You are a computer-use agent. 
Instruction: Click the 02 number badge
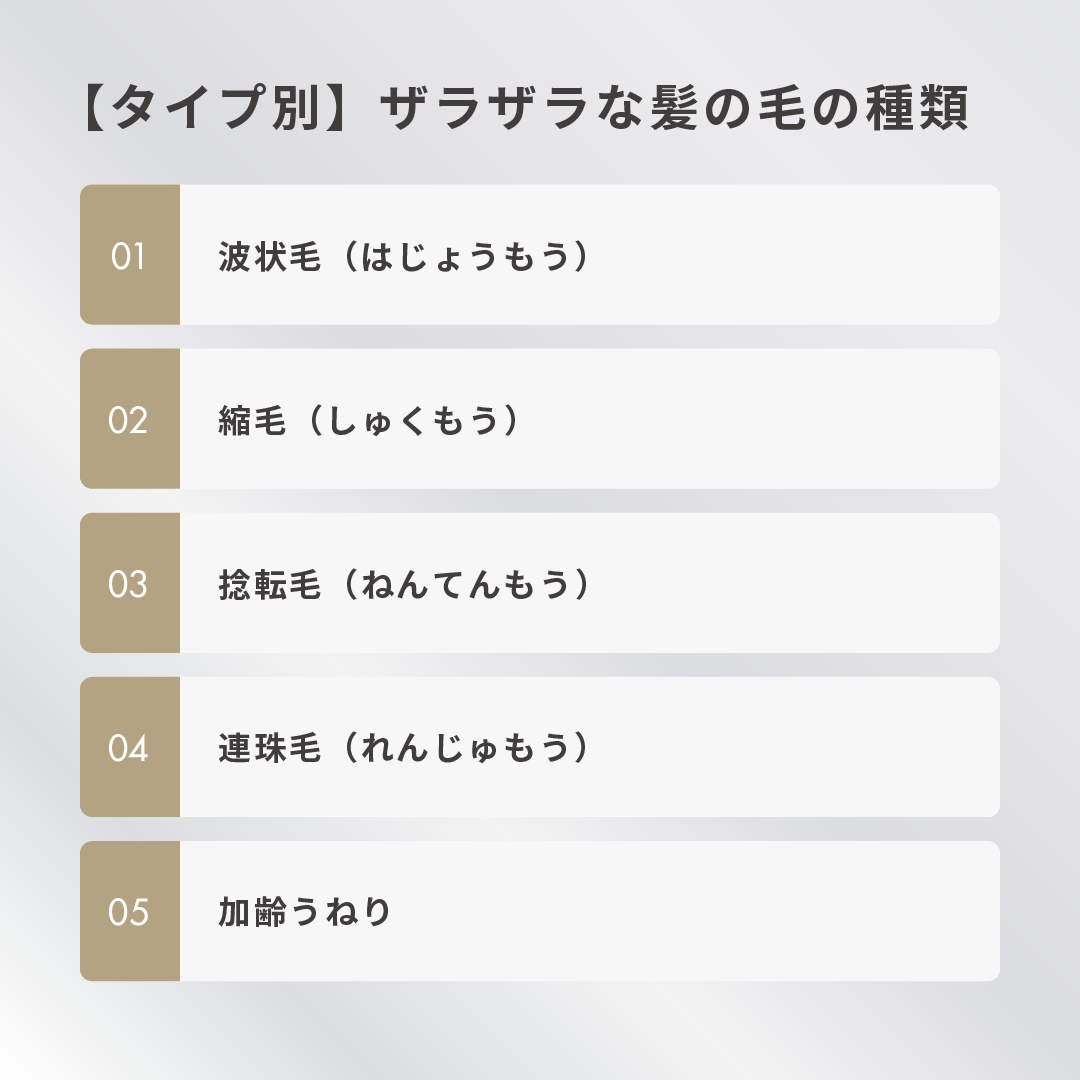pos(129,419)
